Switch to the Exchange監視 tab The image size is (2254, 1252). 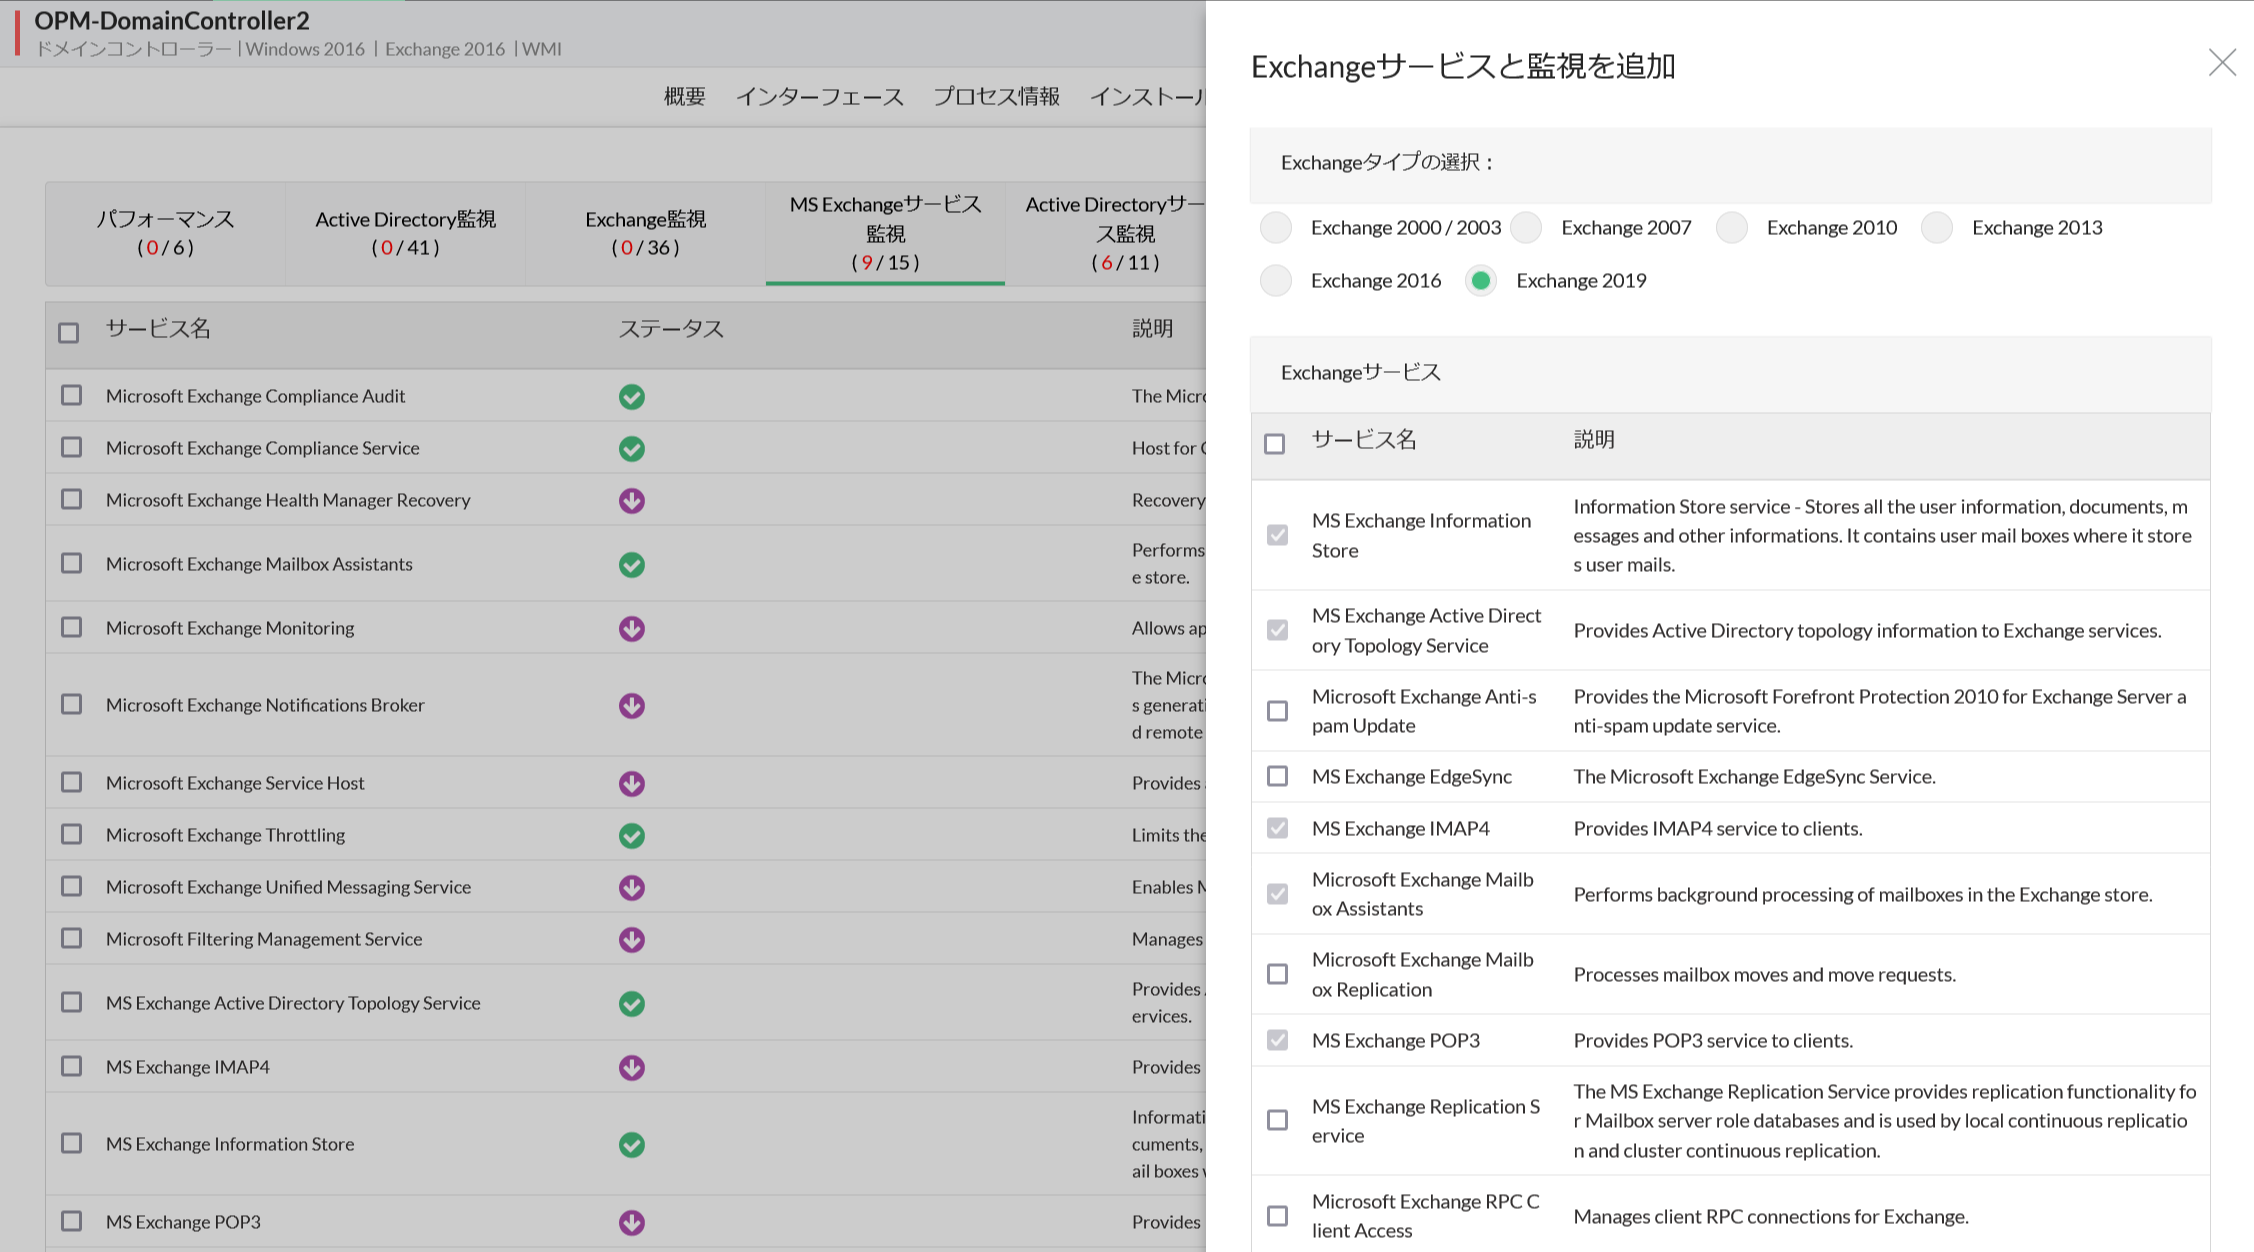(645, 233)
